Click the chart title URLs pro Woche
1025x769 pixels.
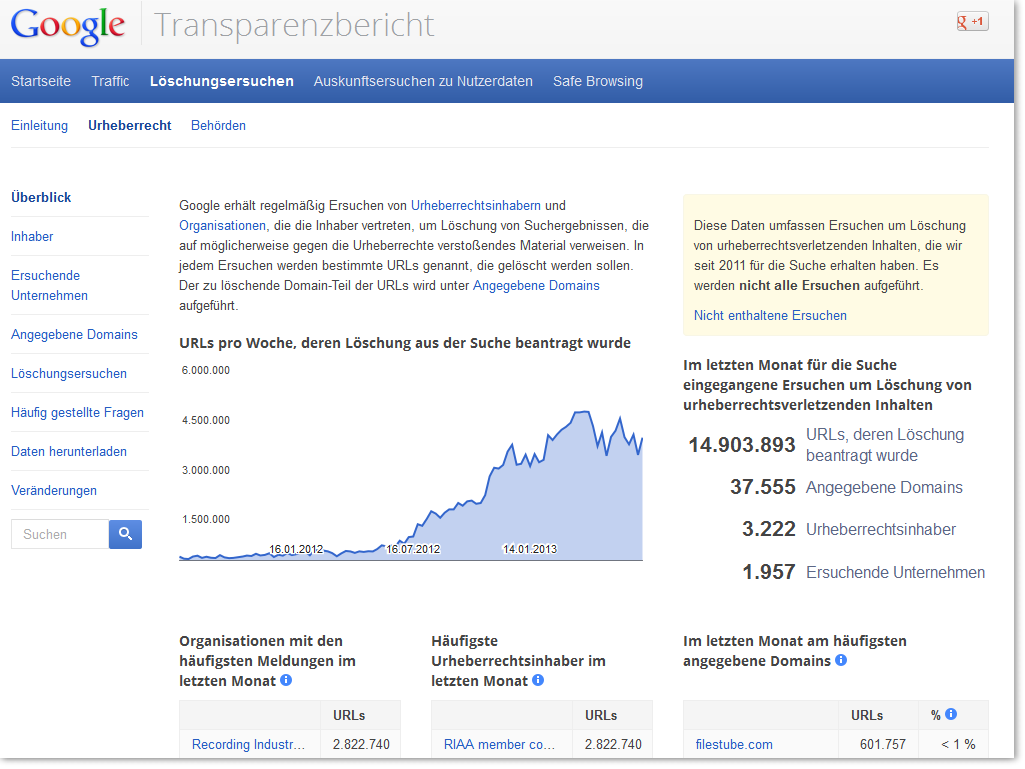[x=405, y=343]
